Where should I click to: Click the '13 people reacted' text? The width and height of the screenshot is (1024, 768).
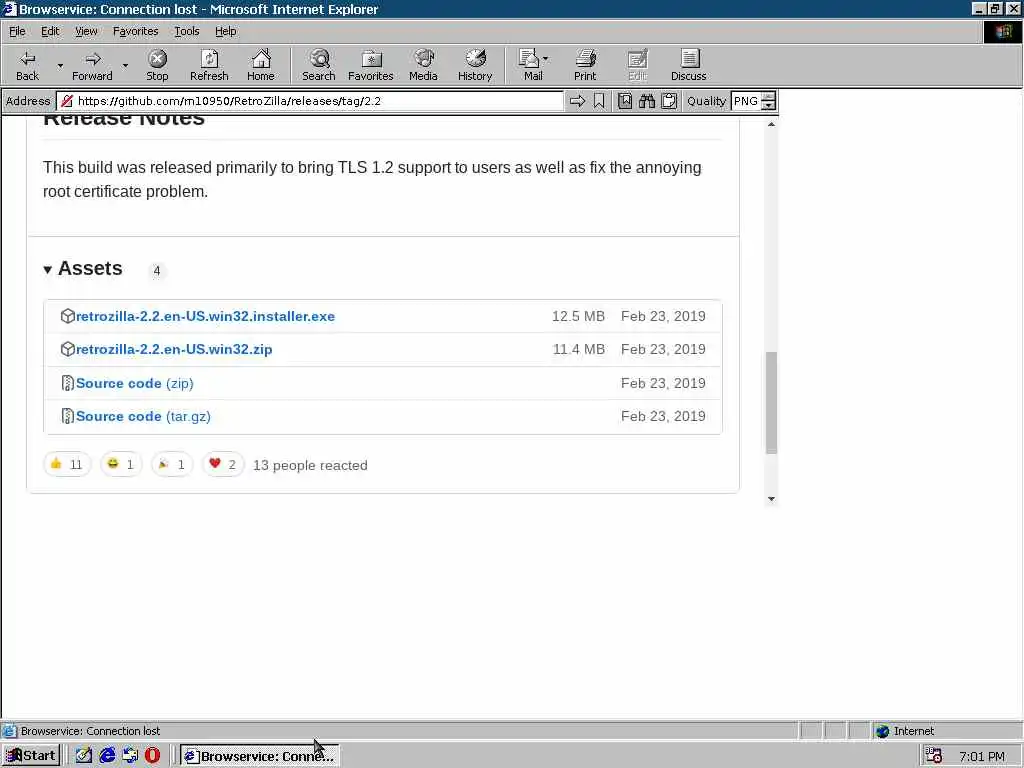[x=310, y=465]
